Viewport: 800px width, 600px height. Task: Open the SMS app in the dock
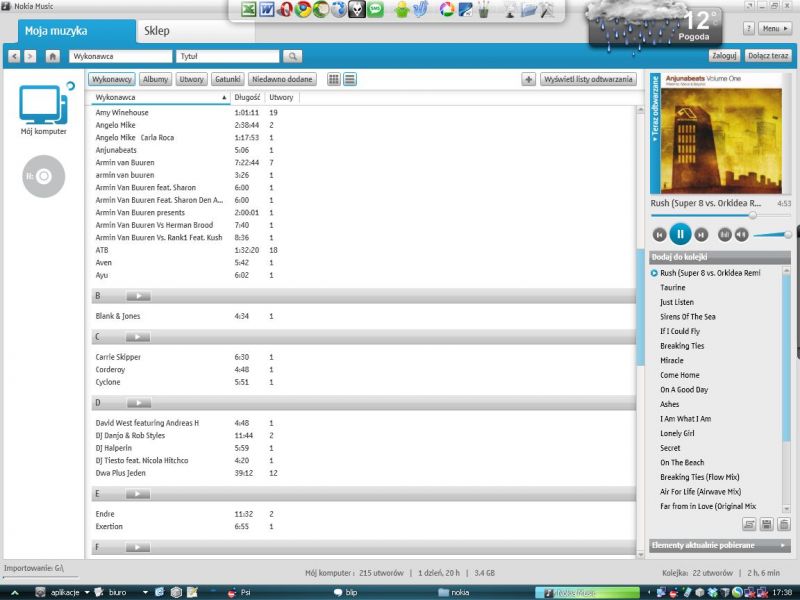pyautogui.click(x=376, y=10)
